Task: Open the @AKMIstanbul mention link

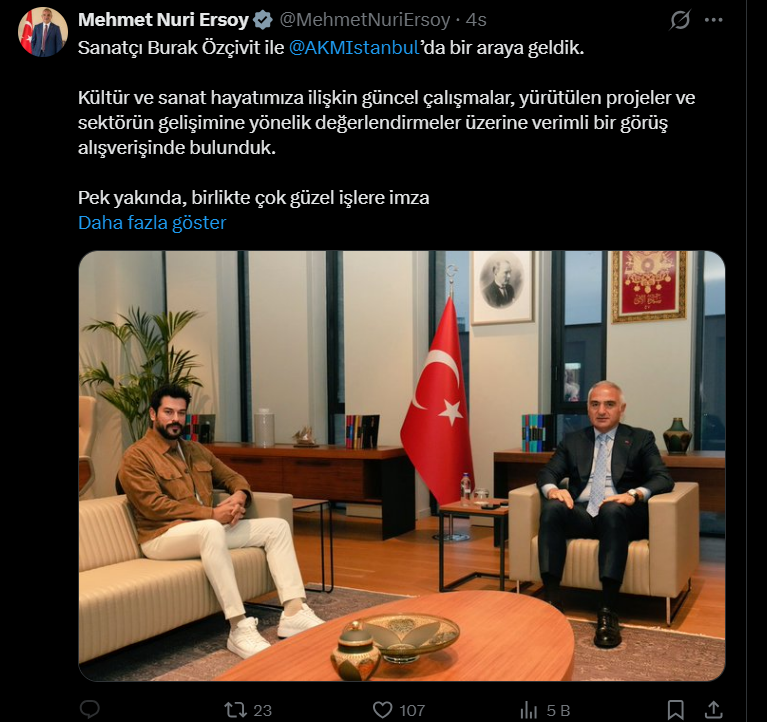Action: pyautogui.click(x=354, y=48)
